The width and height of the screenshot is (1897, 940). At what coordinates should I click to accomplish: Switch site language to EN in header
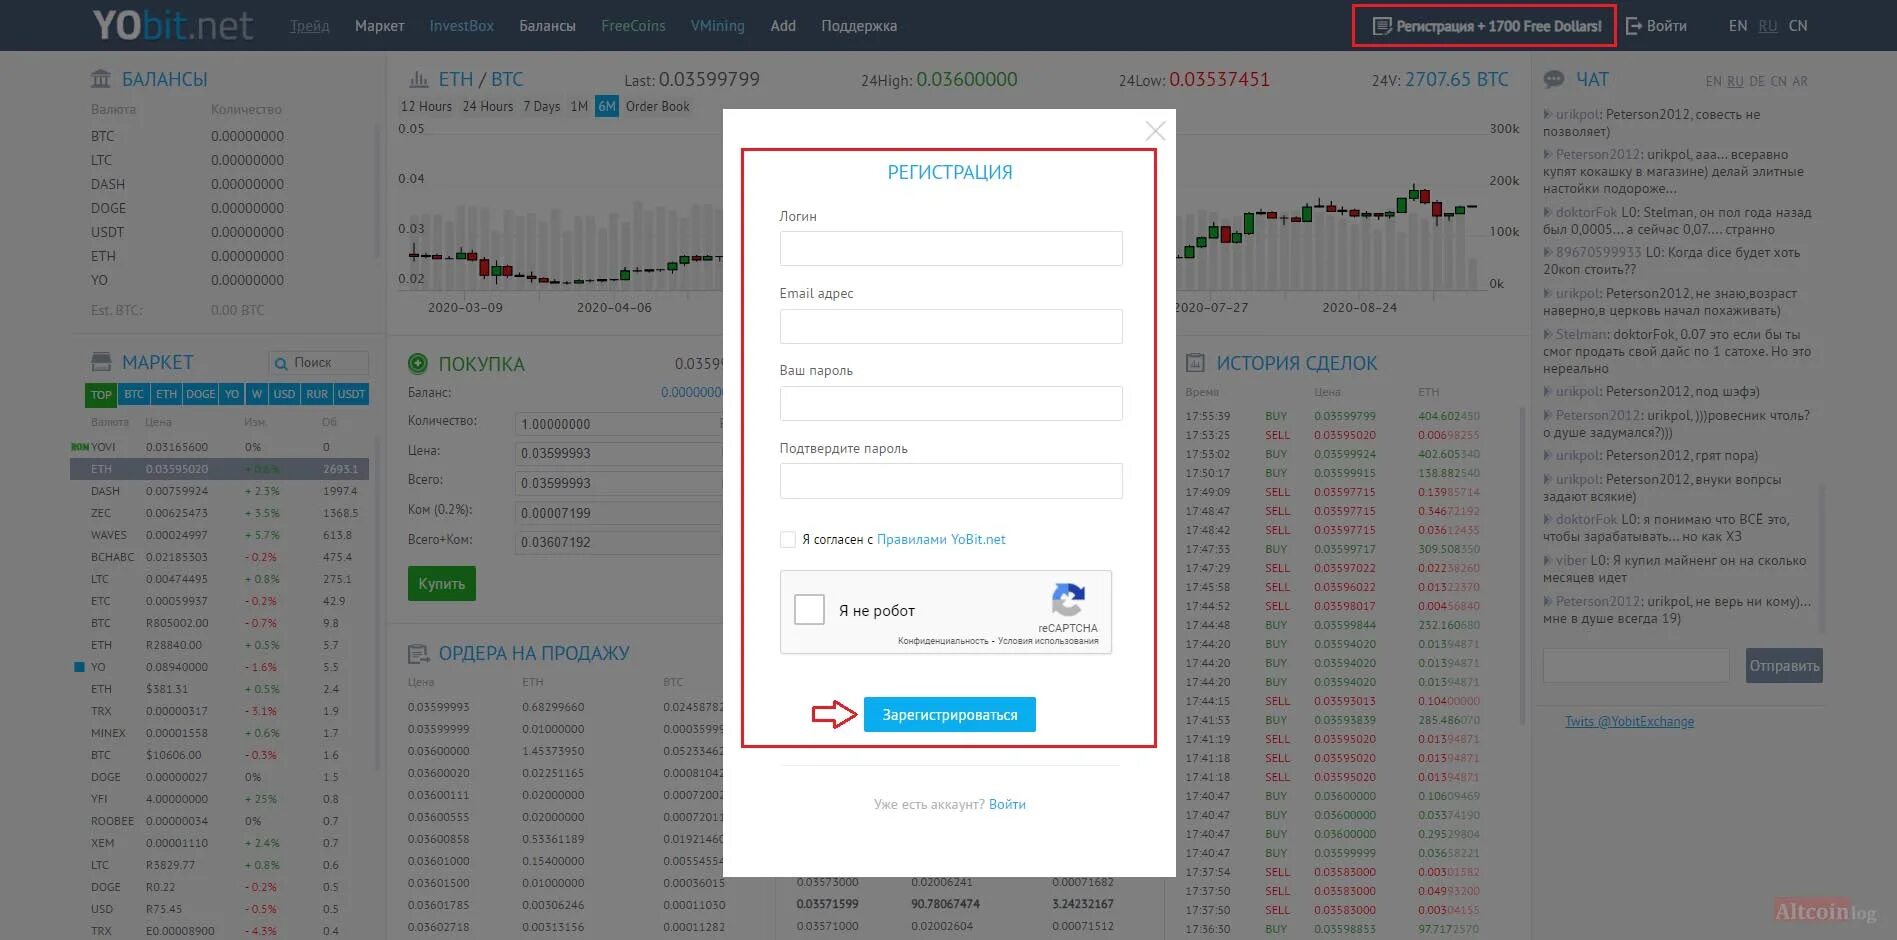pos(1738,26)
